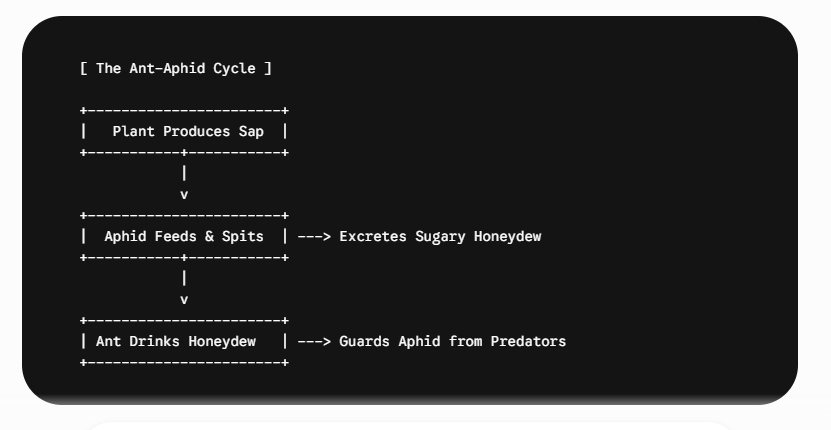
Task: Click the opening bracket before the title
Action: [x=84, y=68]
